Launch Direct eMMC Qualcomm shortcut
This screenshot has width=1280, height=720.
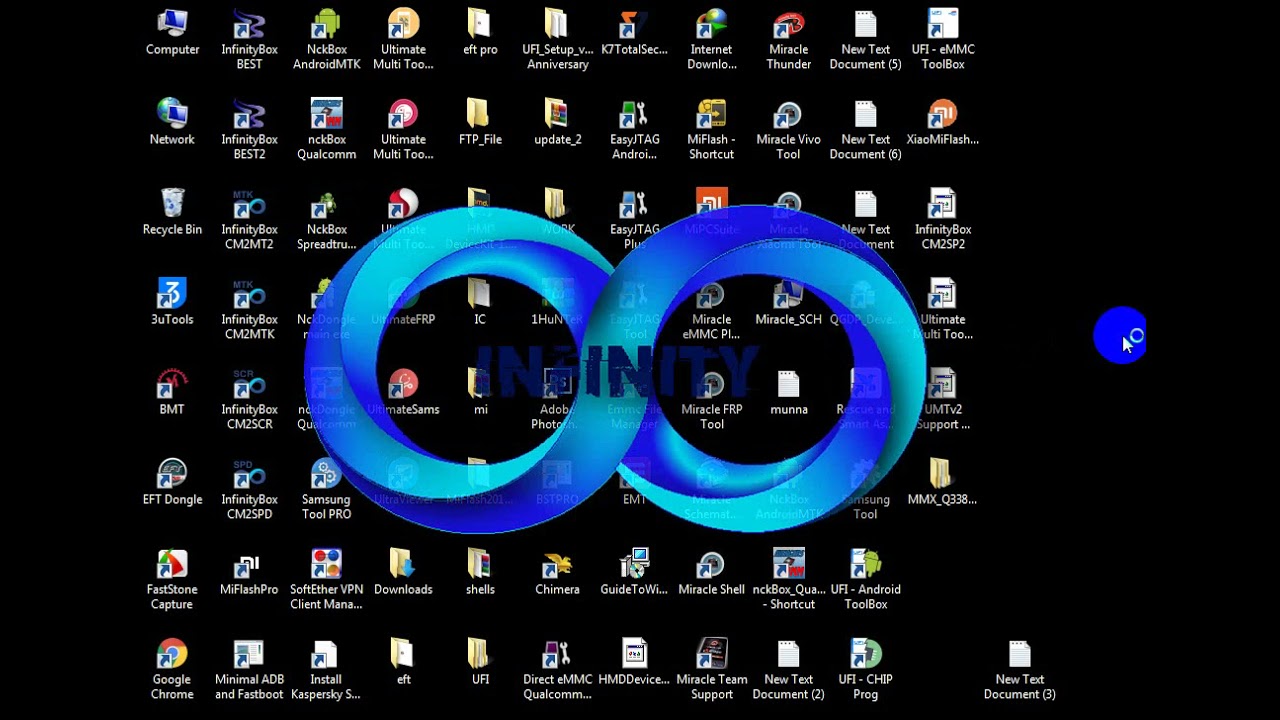tap(557, 670)
